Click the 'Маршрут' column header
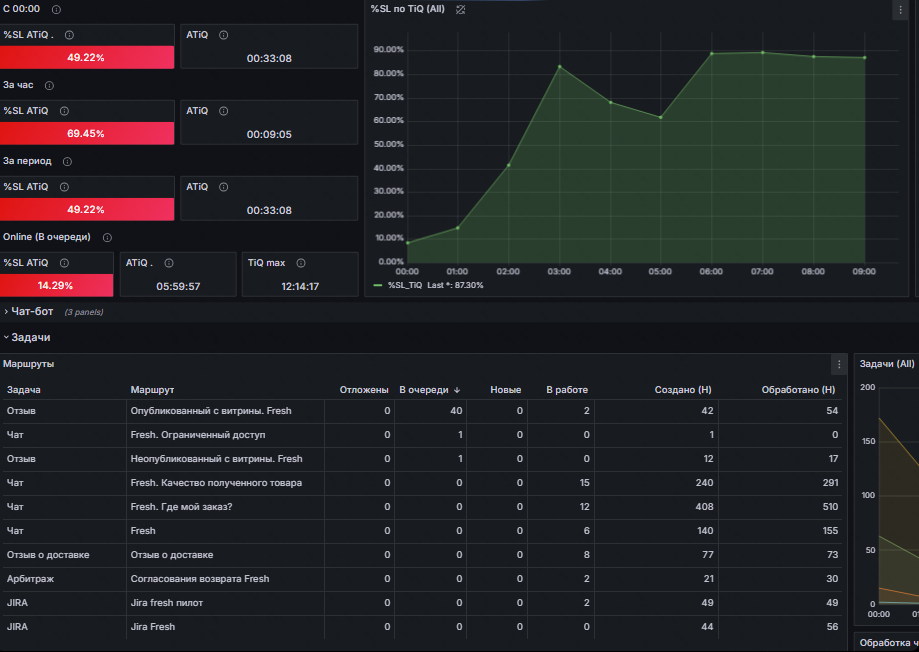This screenshot has height=652, width=919. pos(152,389)
